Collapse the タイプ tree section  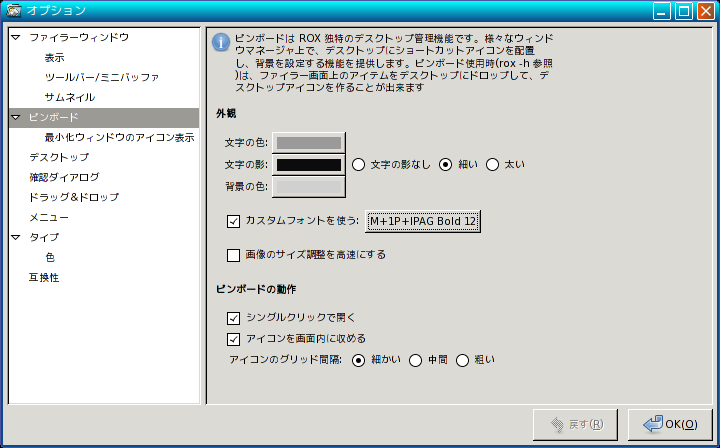click(x=16, y=237)
